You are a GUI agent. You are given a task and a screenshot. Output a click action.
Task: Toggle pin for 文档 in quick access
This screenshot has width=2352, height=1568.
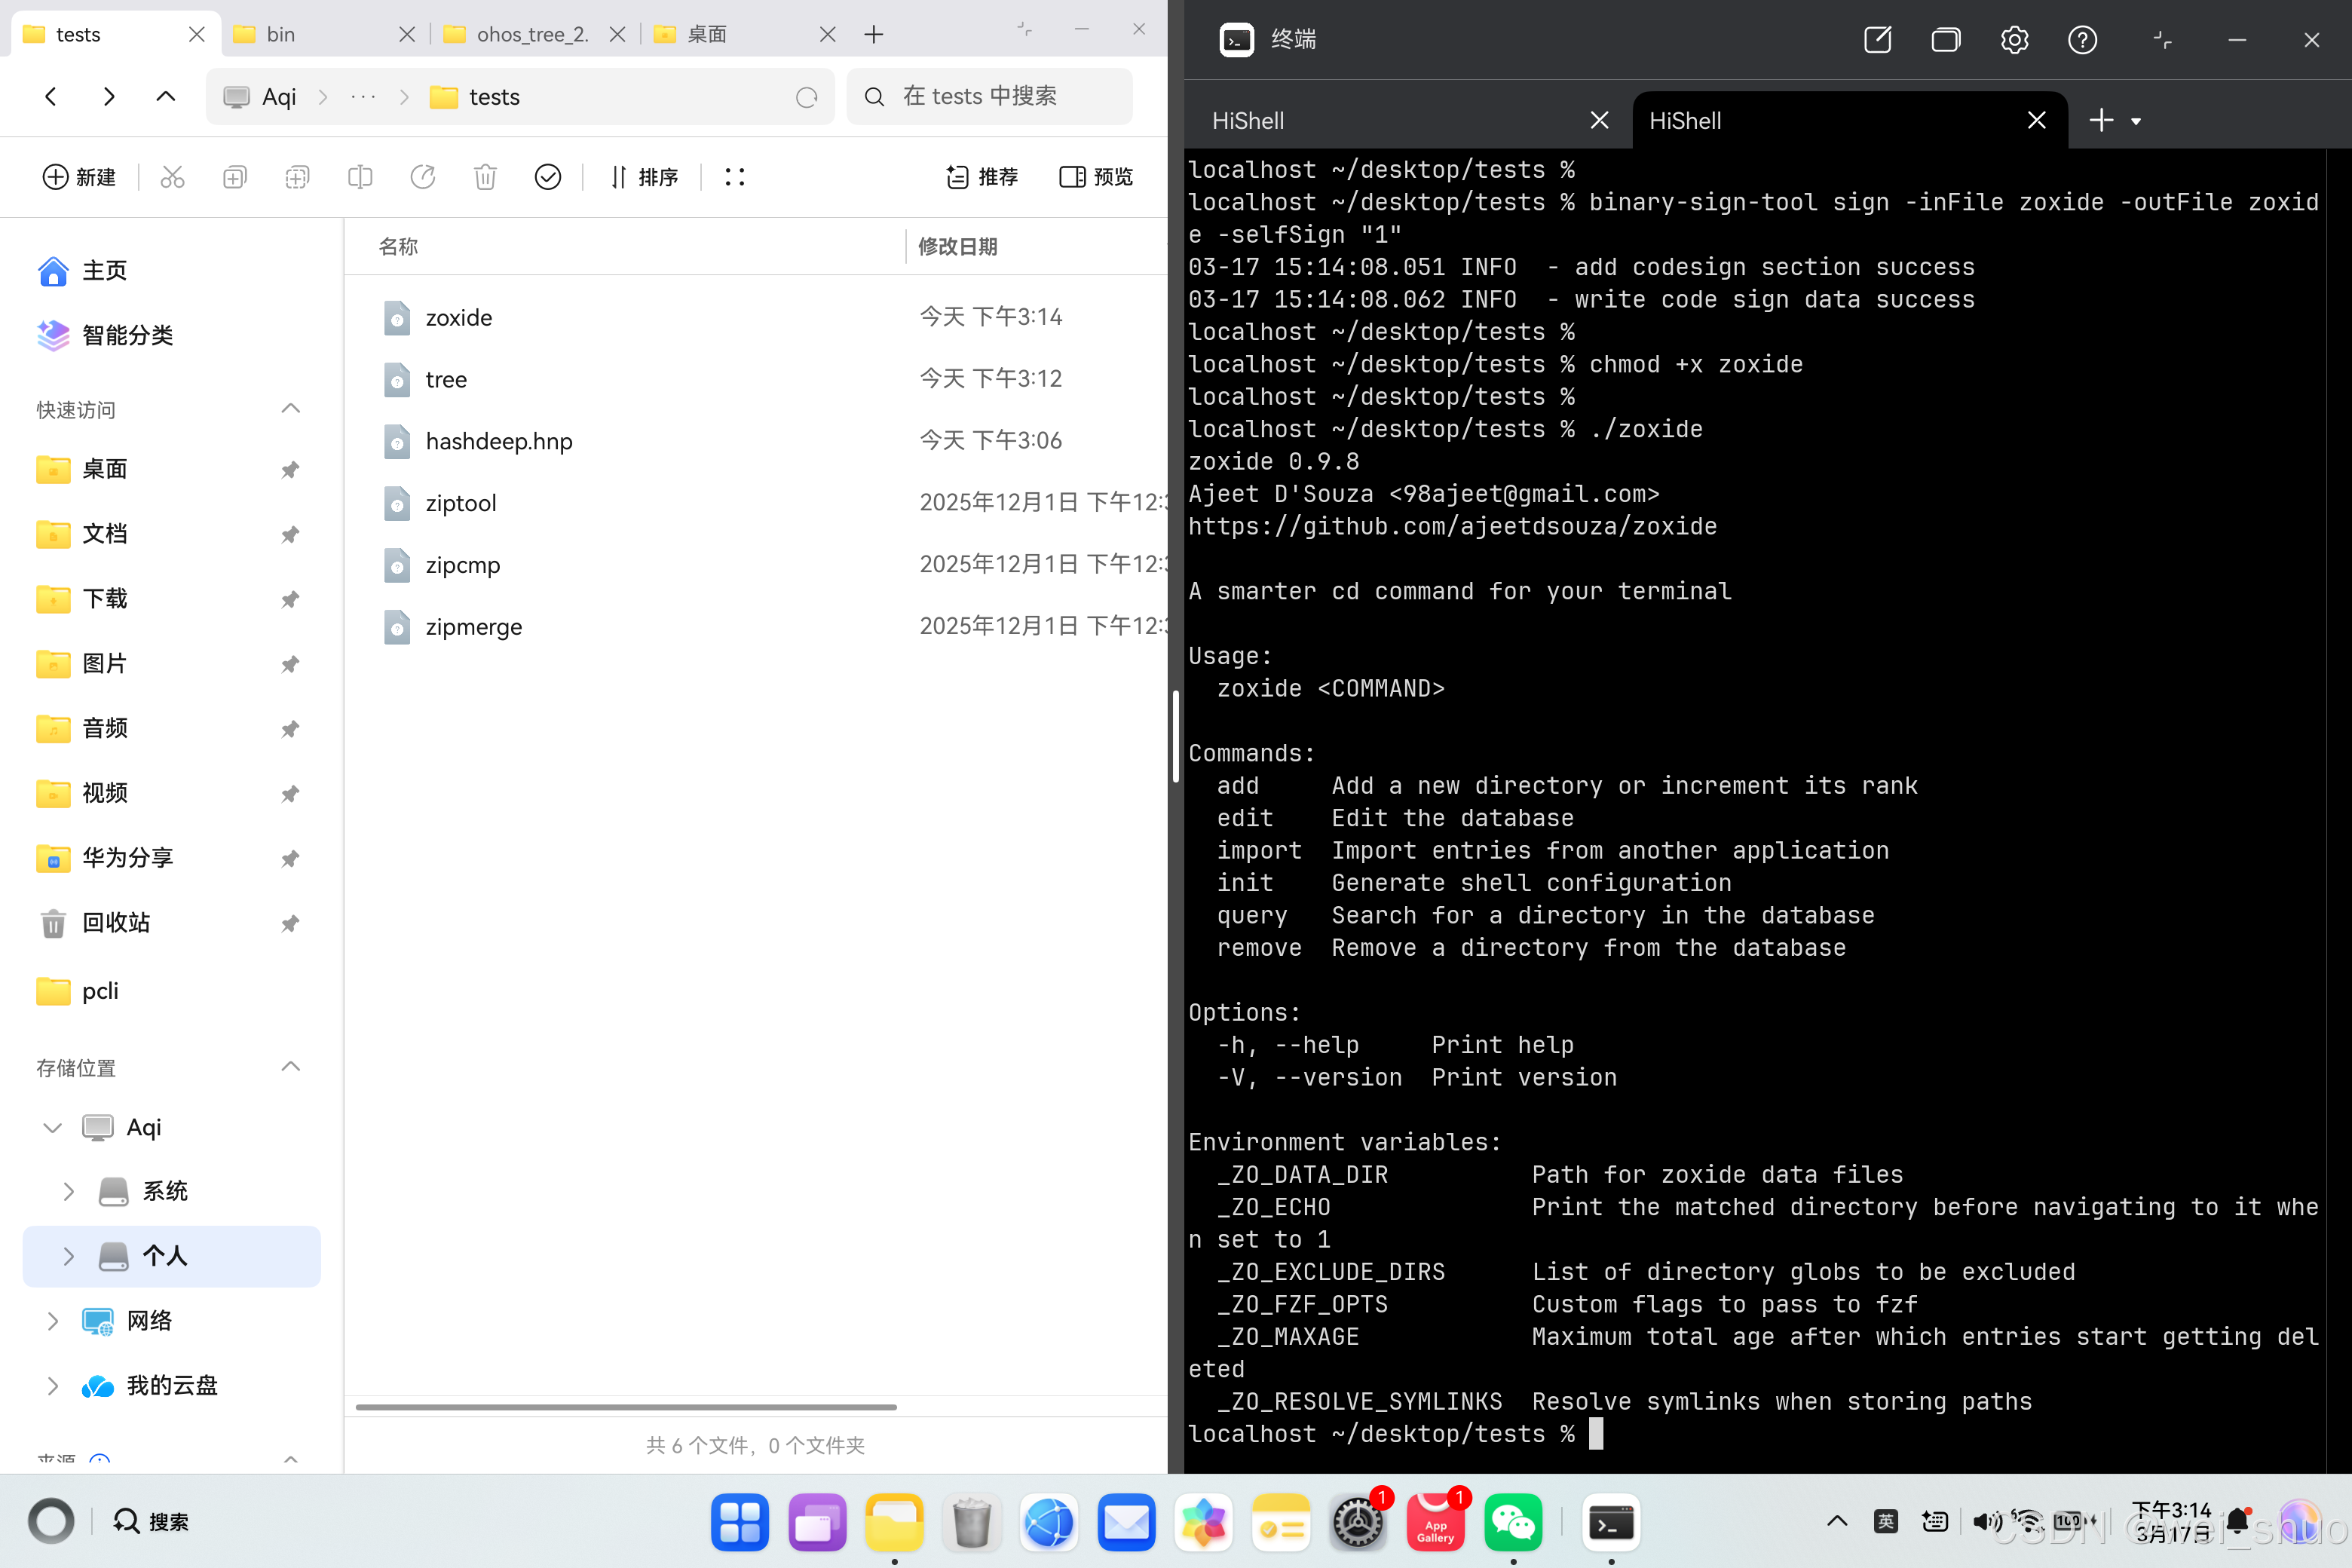coord(290,534)
